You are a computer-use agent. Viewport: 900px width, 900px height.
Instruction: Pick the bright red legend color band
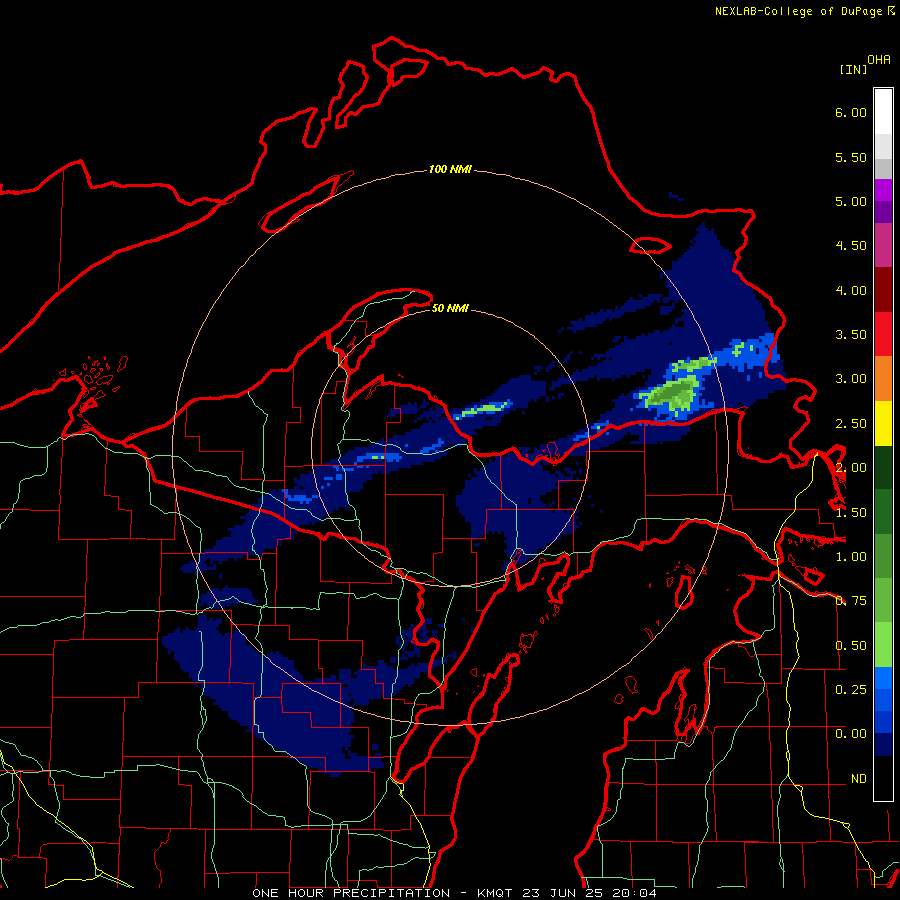coord(883,334)
